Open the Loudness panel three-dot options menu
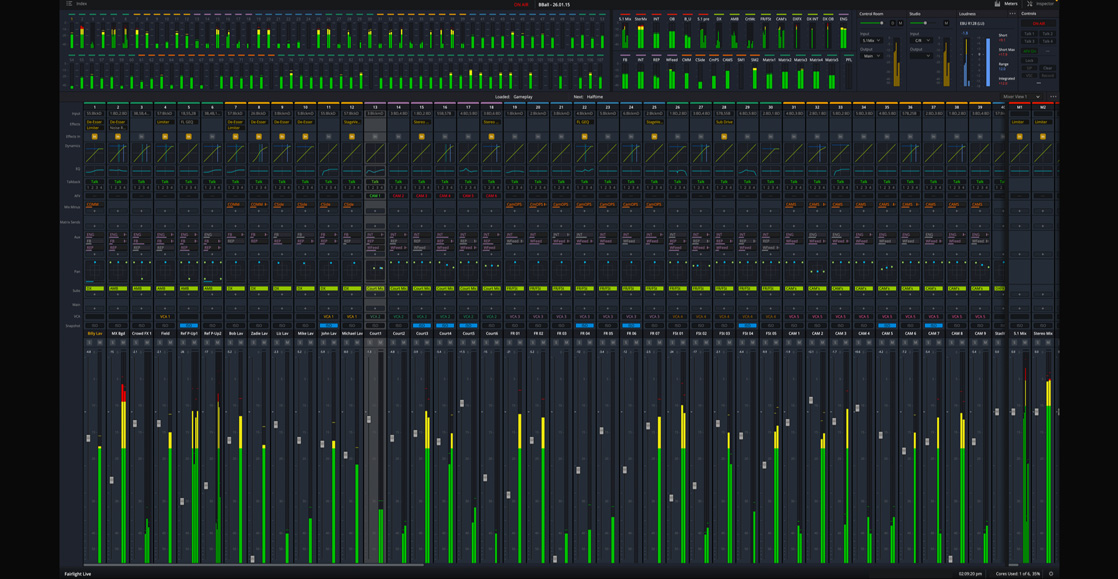 click(x=1012, y=14)
